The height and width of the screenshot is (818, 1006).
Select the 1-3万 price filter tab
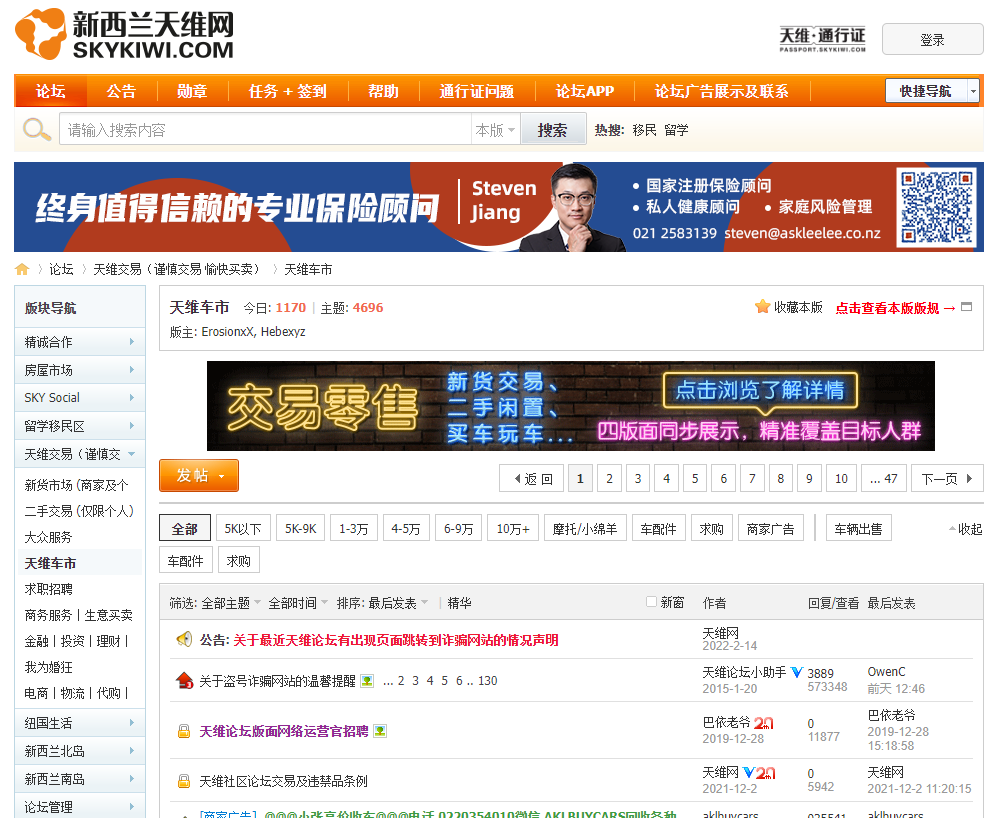click(x=353, y=529)
